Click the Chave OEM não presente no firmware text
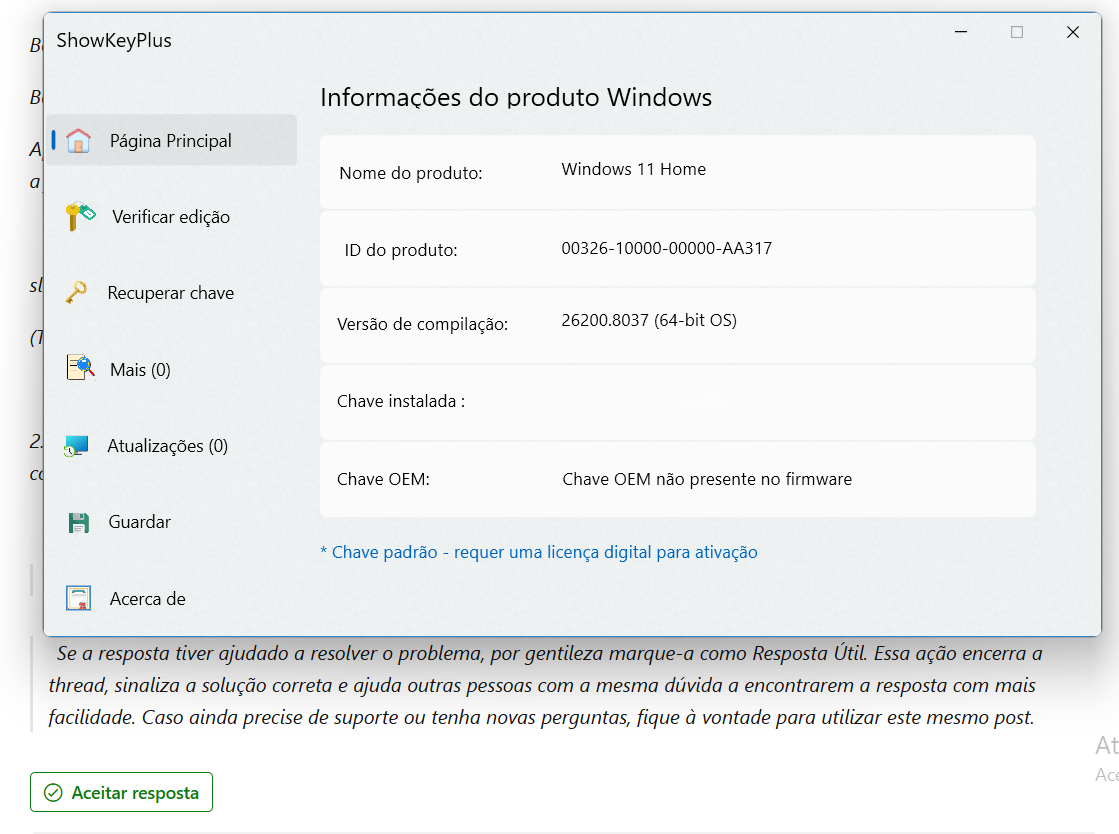 pos(707,479)
